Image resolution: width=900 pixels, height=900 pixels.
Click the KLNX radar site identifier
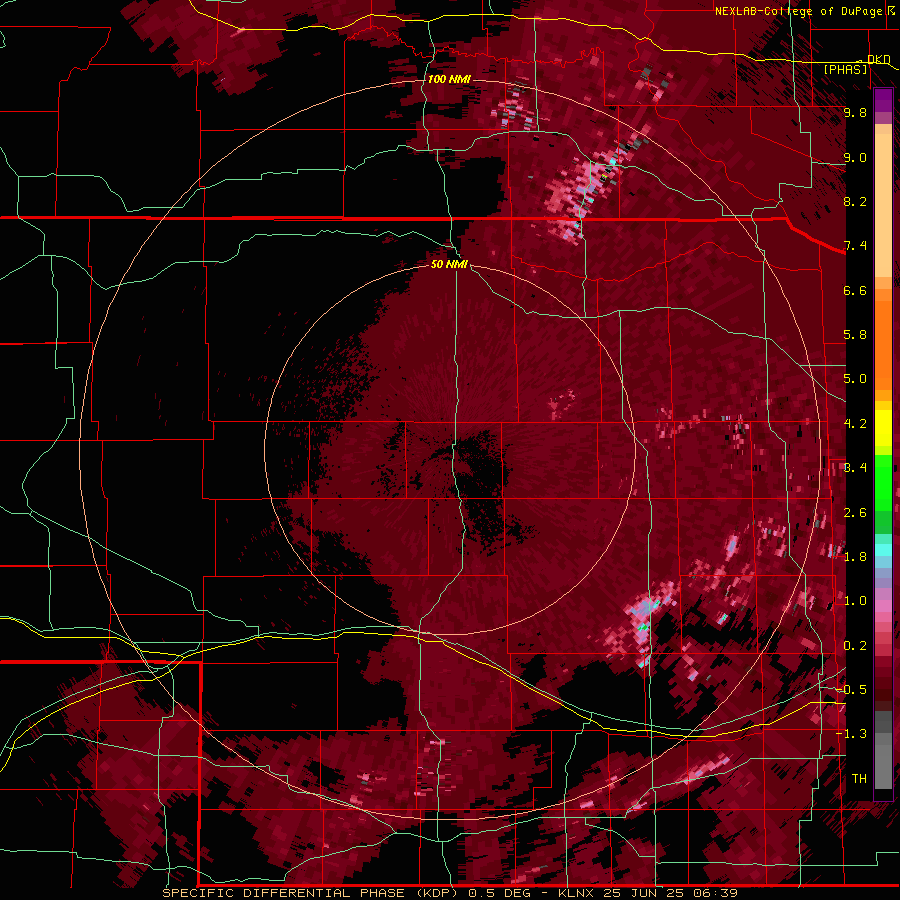point(577,893)
